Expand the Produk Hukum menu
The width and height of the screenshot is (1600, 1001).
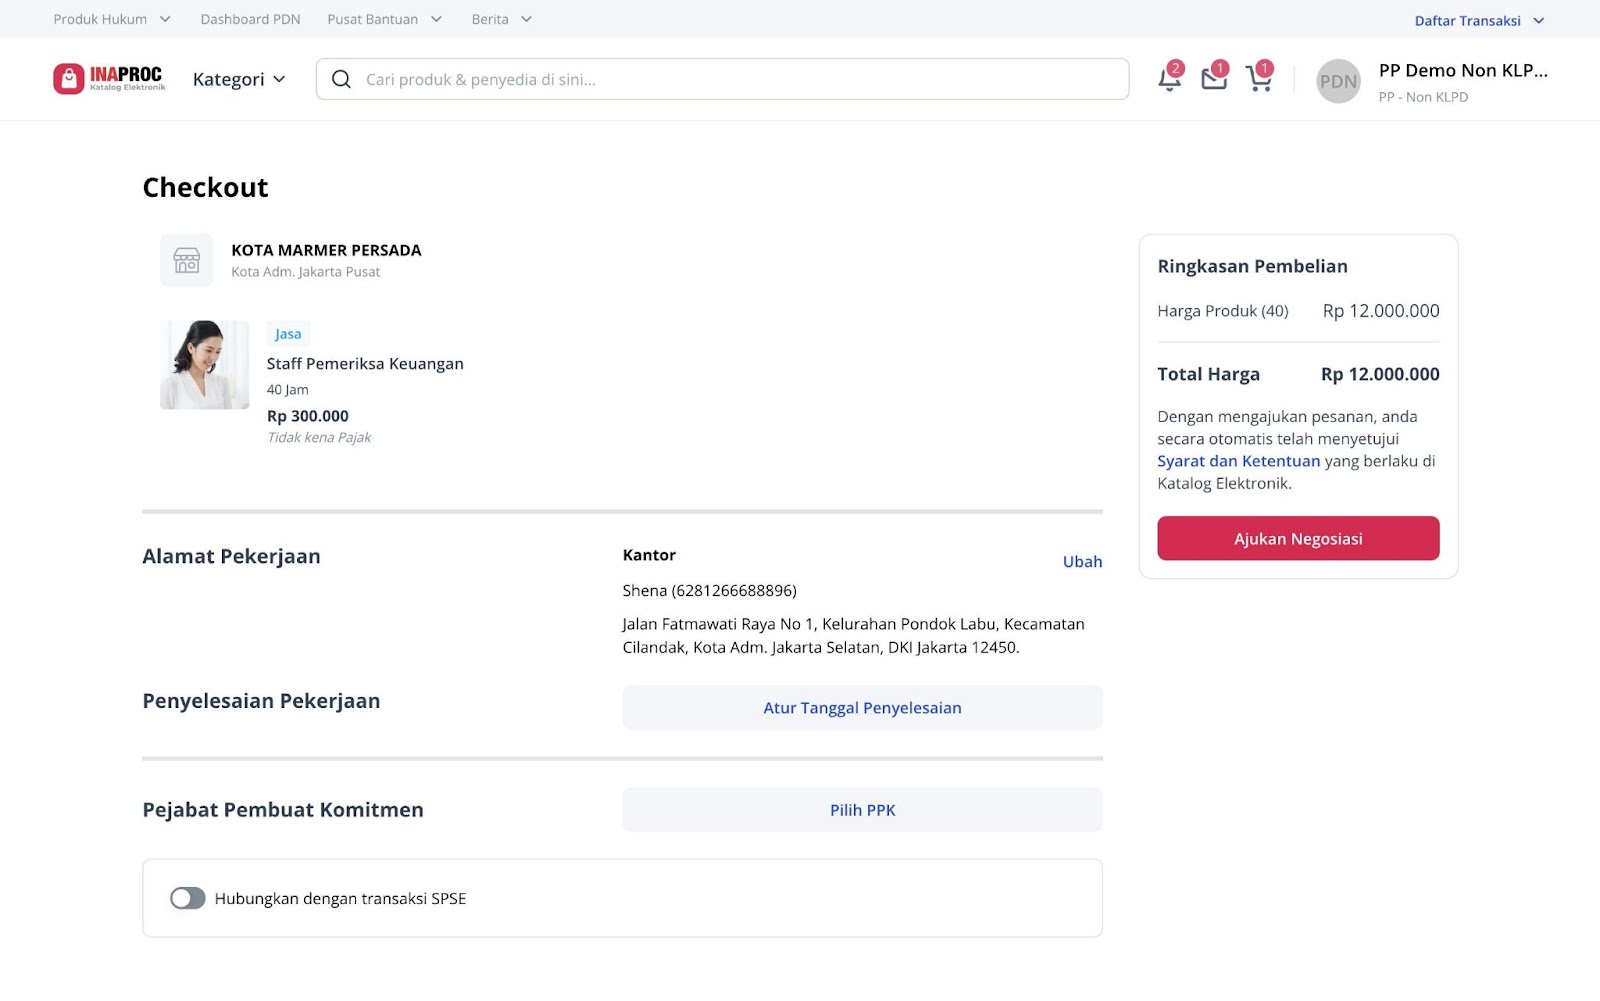pyautogui.click(x=112, y=19)
